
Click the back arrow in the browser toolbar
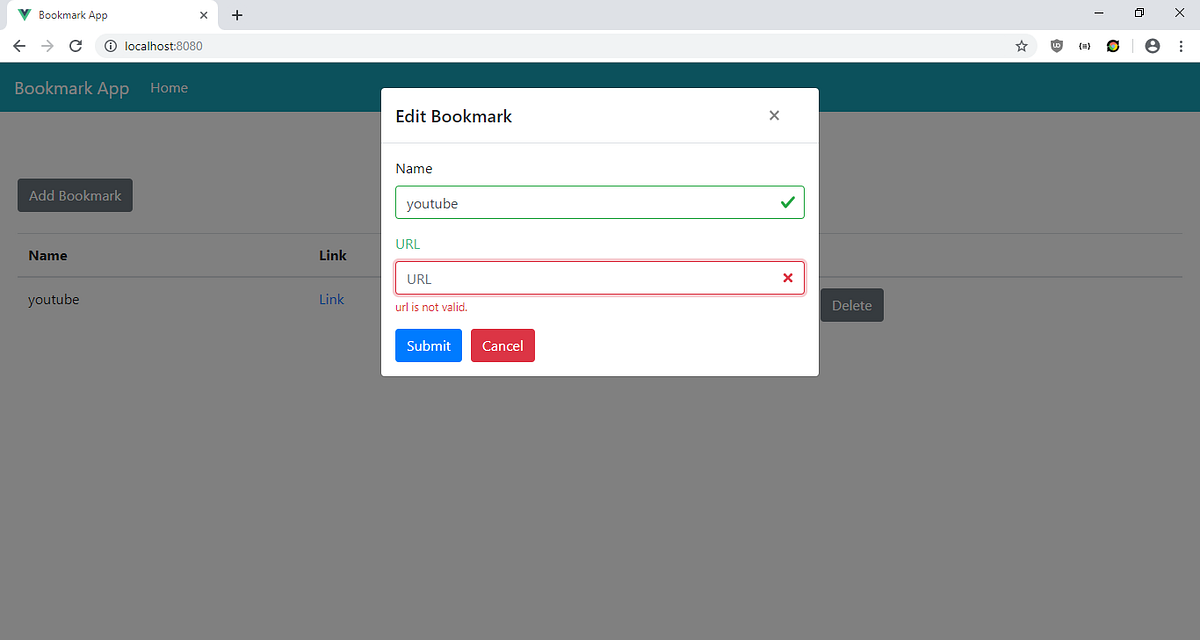tap(19, 45)
